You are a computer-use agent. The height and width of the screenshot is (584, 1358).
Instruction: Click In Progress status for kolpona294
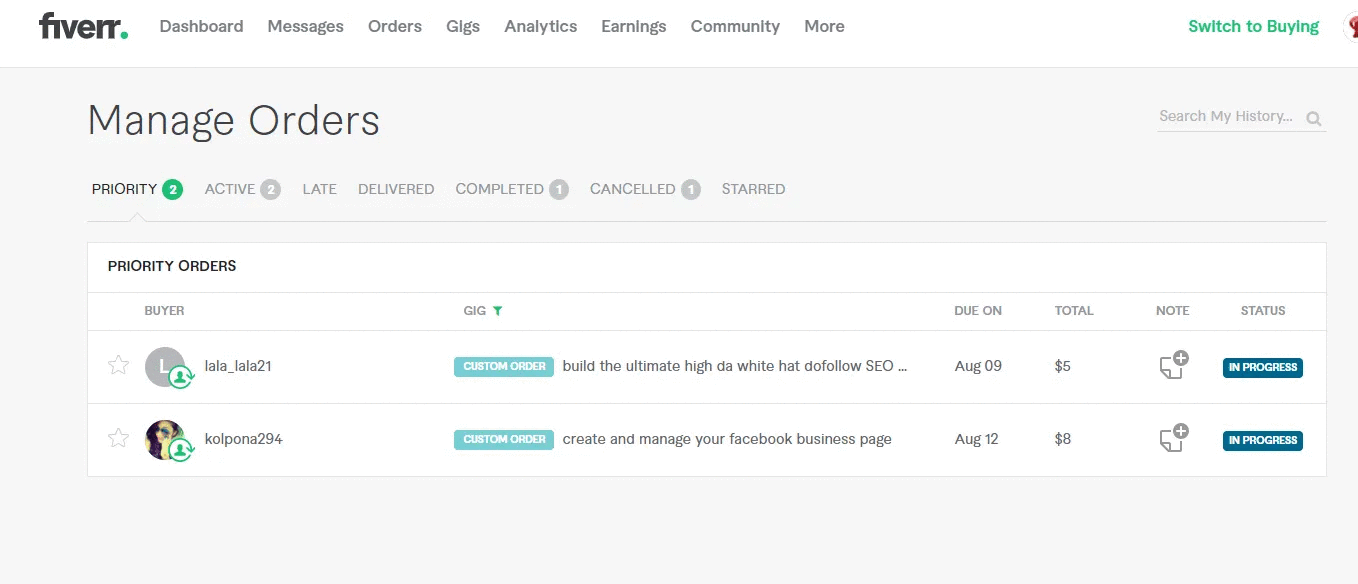tap(1262, 440)
